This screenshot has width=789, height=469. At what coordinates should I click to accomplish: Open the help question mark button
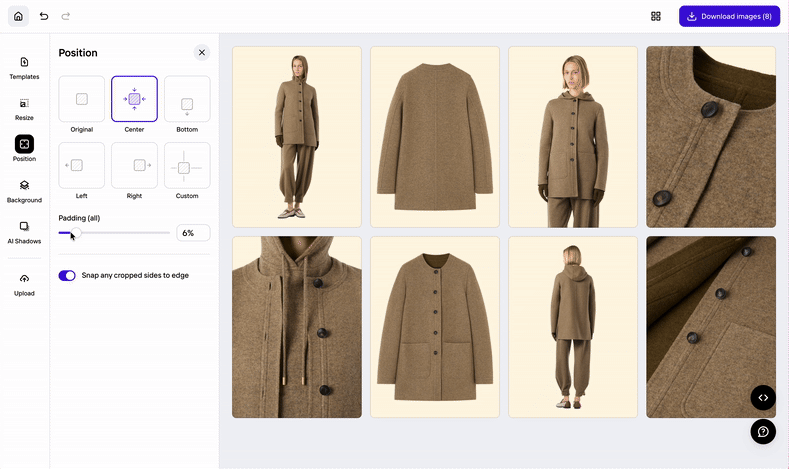click(763, 431)
